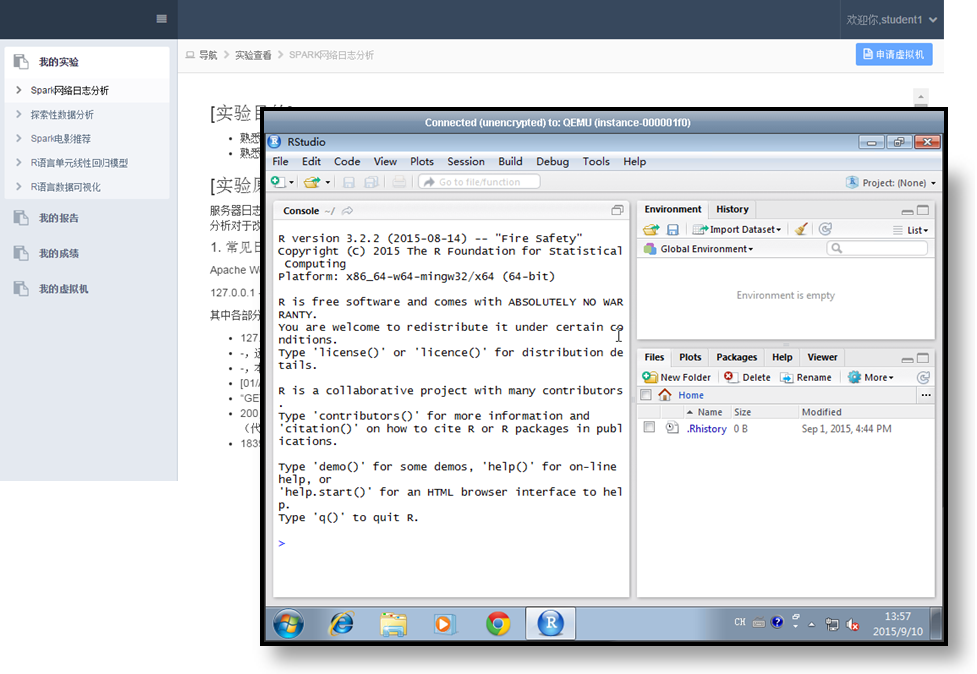Screen dimensions: 977x674
Task: Tick the checkbox next to .Rhistory file
Action: point(649,428)
